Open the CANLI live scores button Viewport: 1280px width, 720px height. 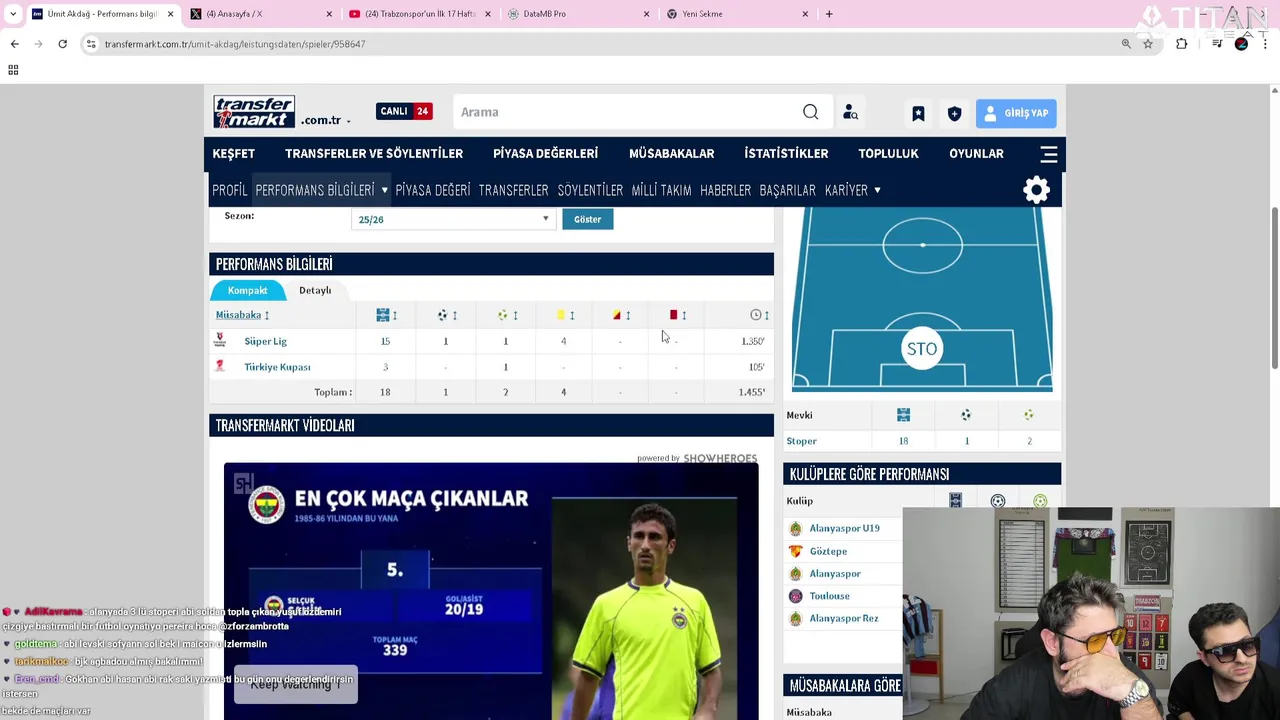(404, 111)
